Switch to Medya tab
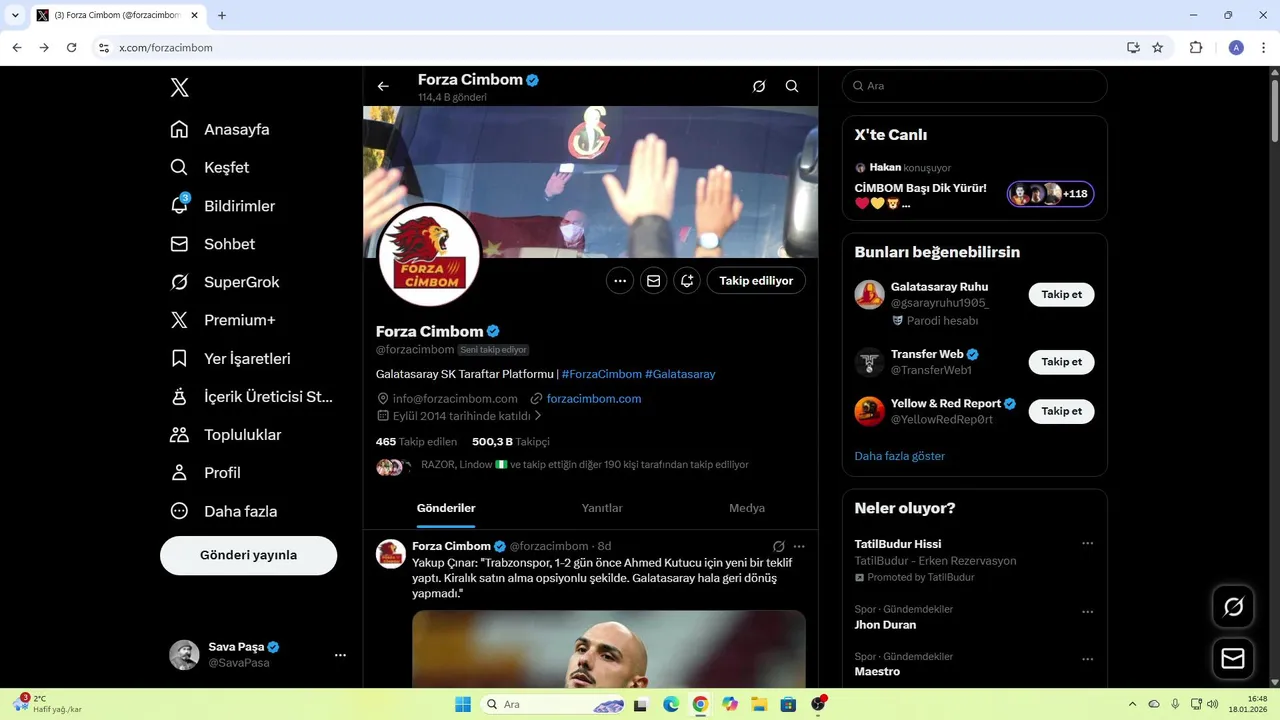The image size is (1280, 720). point(747,508)
